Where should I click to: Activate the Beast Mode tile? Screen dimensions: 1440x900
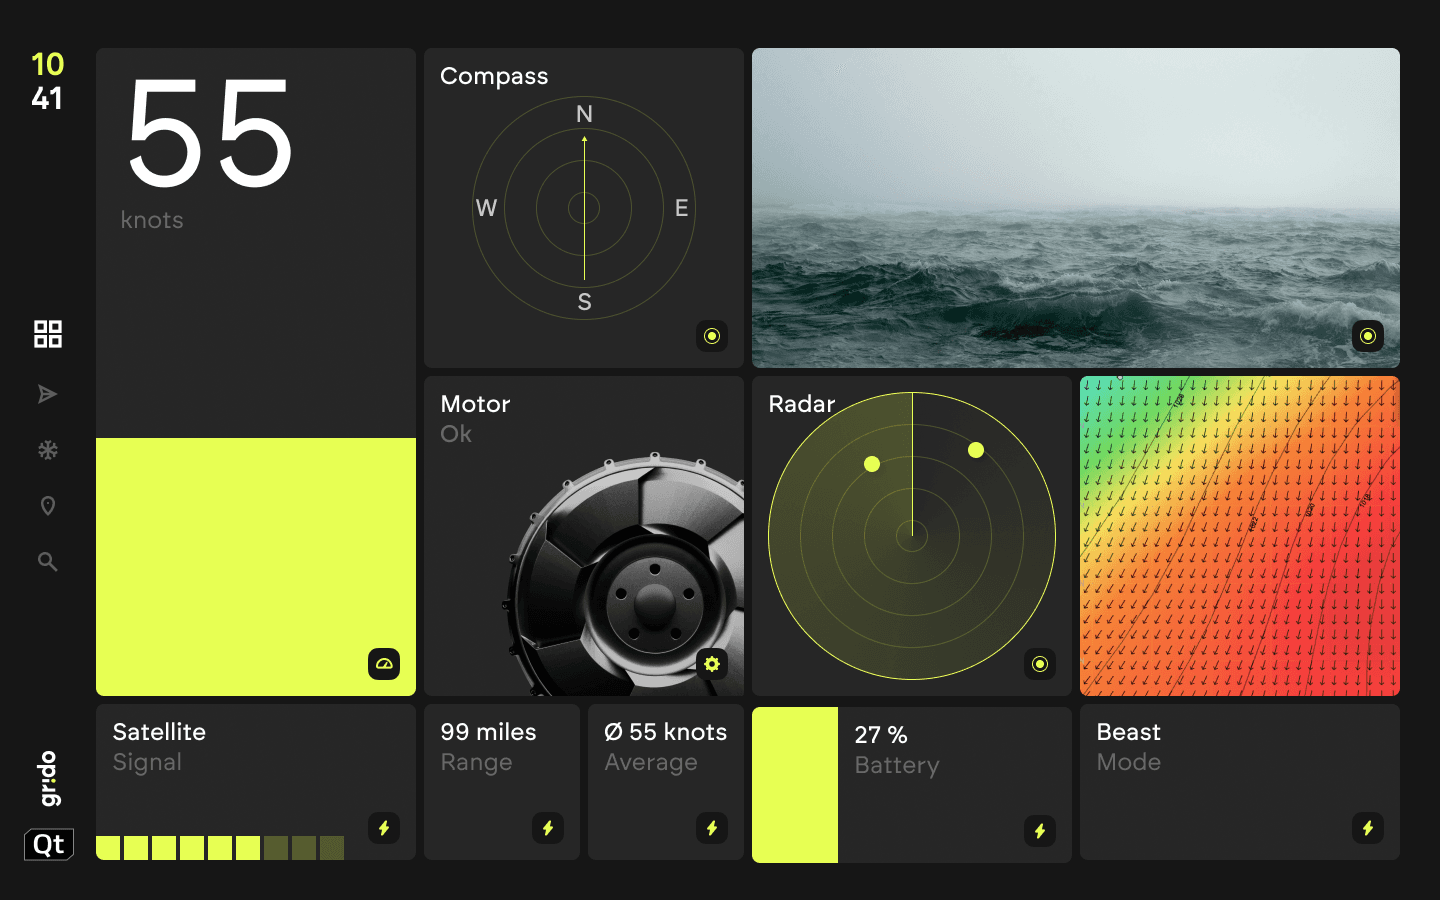(1240, 782)
